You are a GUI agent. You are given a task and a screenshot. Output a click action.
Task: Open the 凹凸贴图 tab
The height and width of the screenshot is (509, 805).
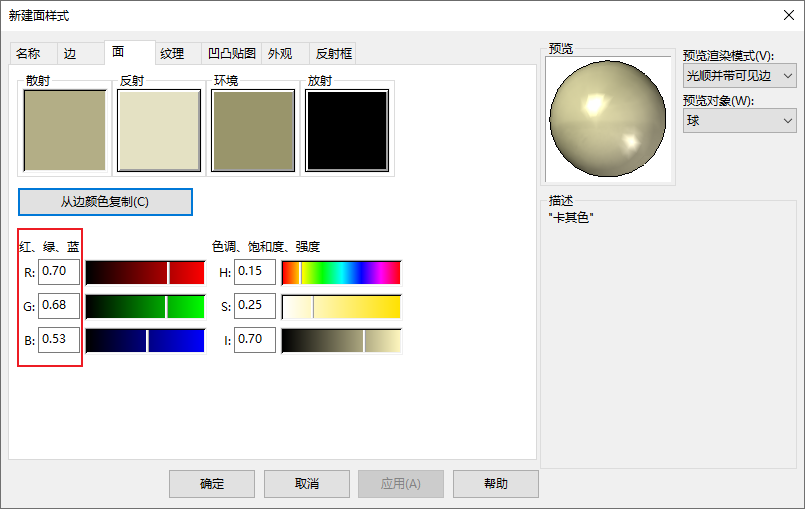pyautogui.click(x=232, y=53)
